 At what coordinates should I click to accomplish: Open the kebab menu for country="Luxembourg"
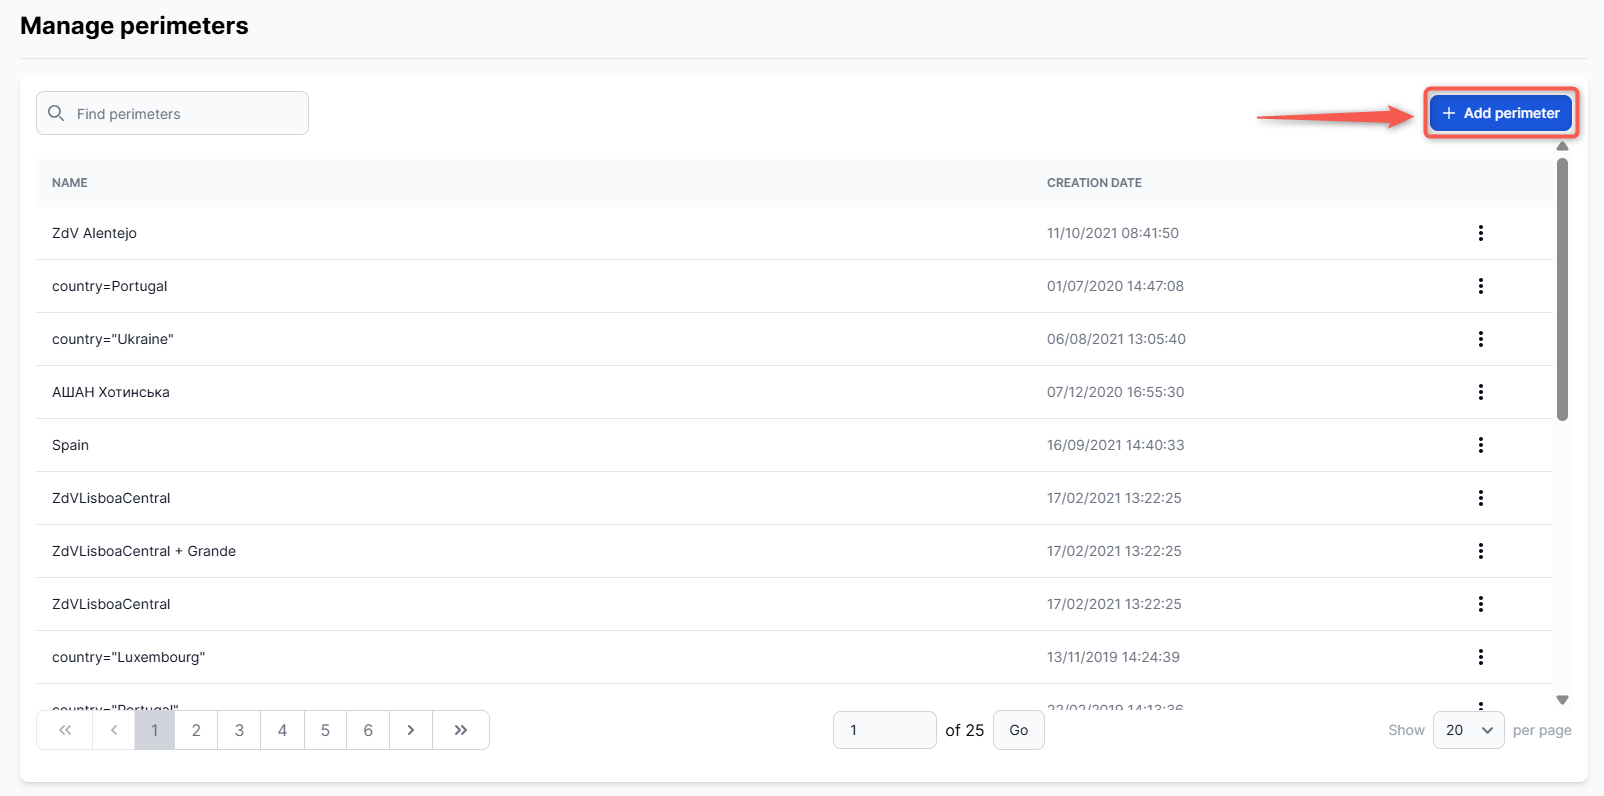(x=1480, y=657)
